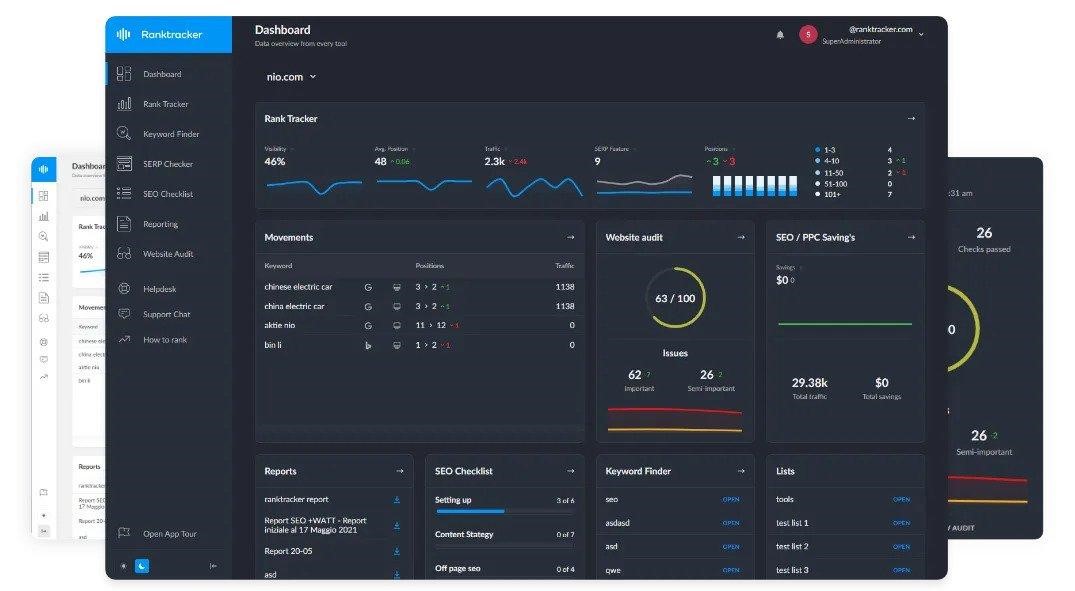Open test list 1
This screenshot has width=1075, height=591.
point(902,523)
